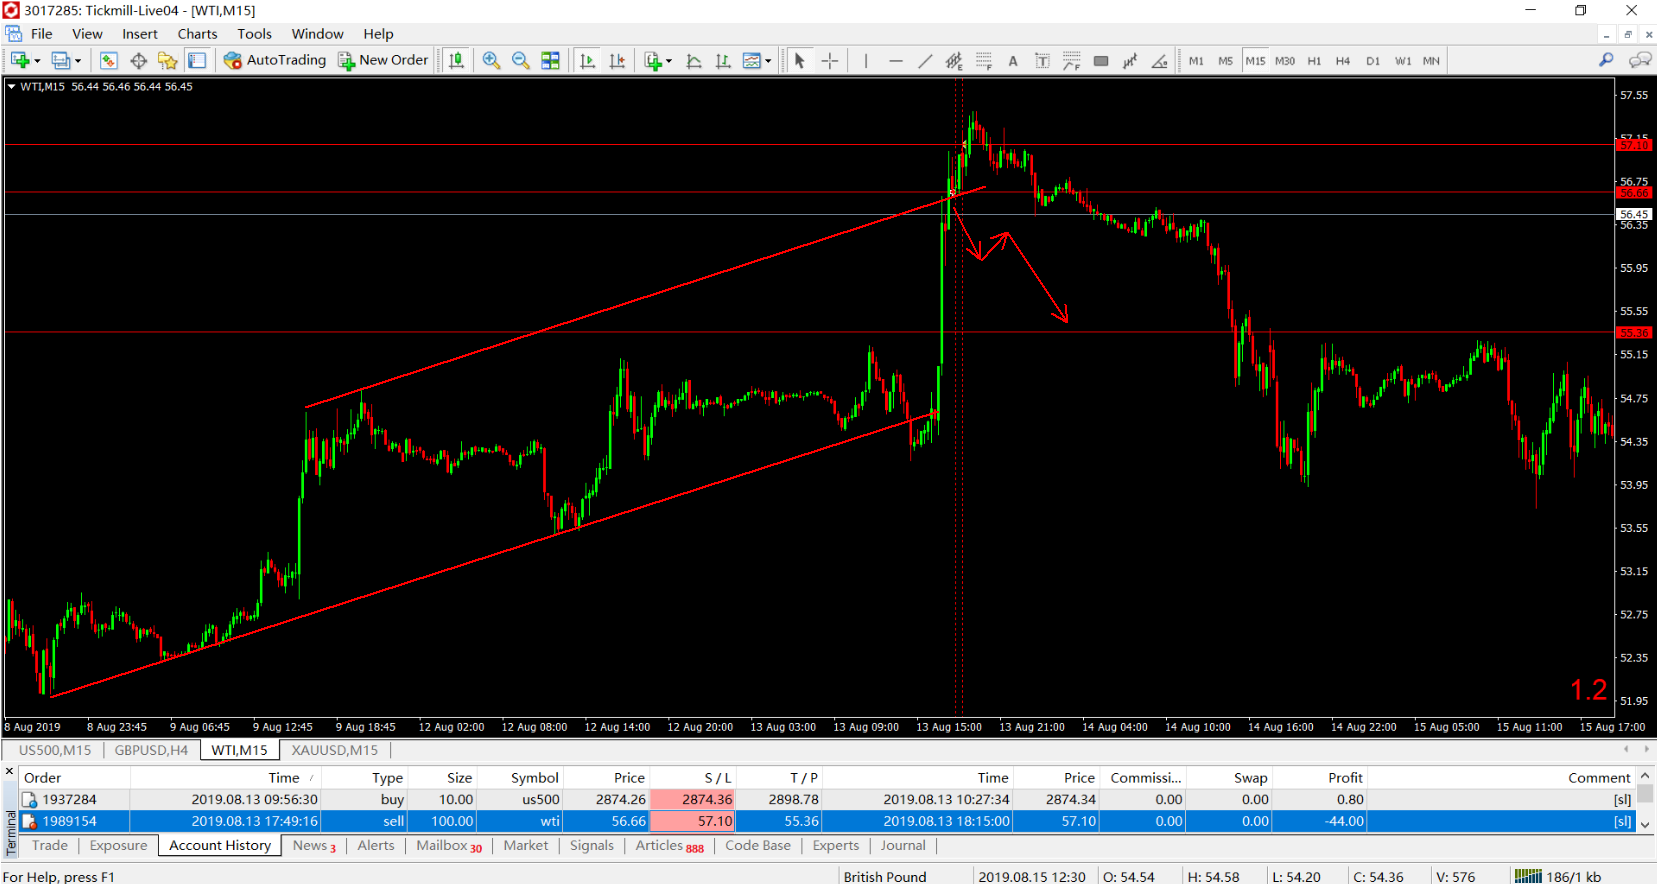This screenshot has height=884, width=1657.
Task: Select the text annotation tool
Action: point(1013,60)
